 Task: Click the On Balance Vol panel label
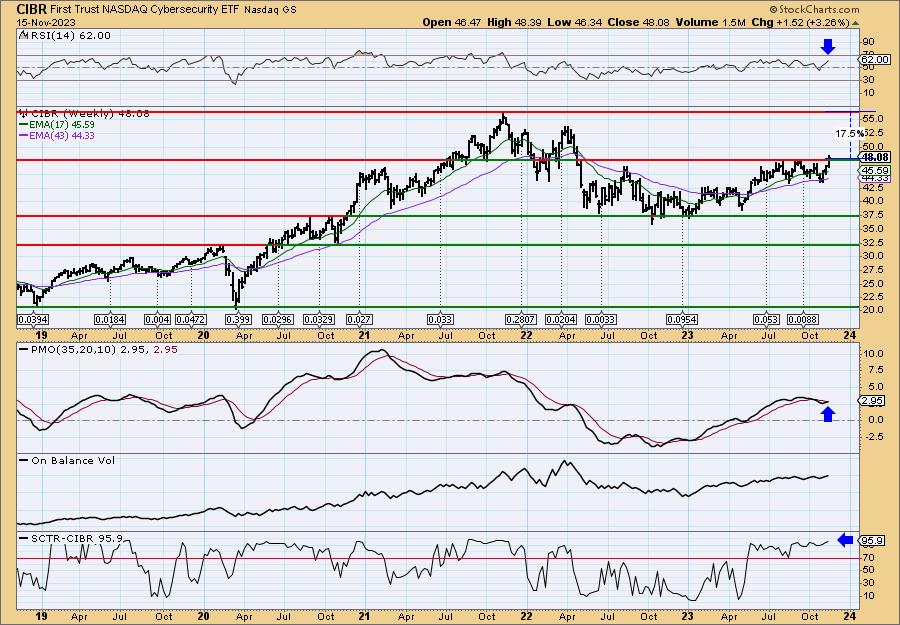[x=67, y=460]
